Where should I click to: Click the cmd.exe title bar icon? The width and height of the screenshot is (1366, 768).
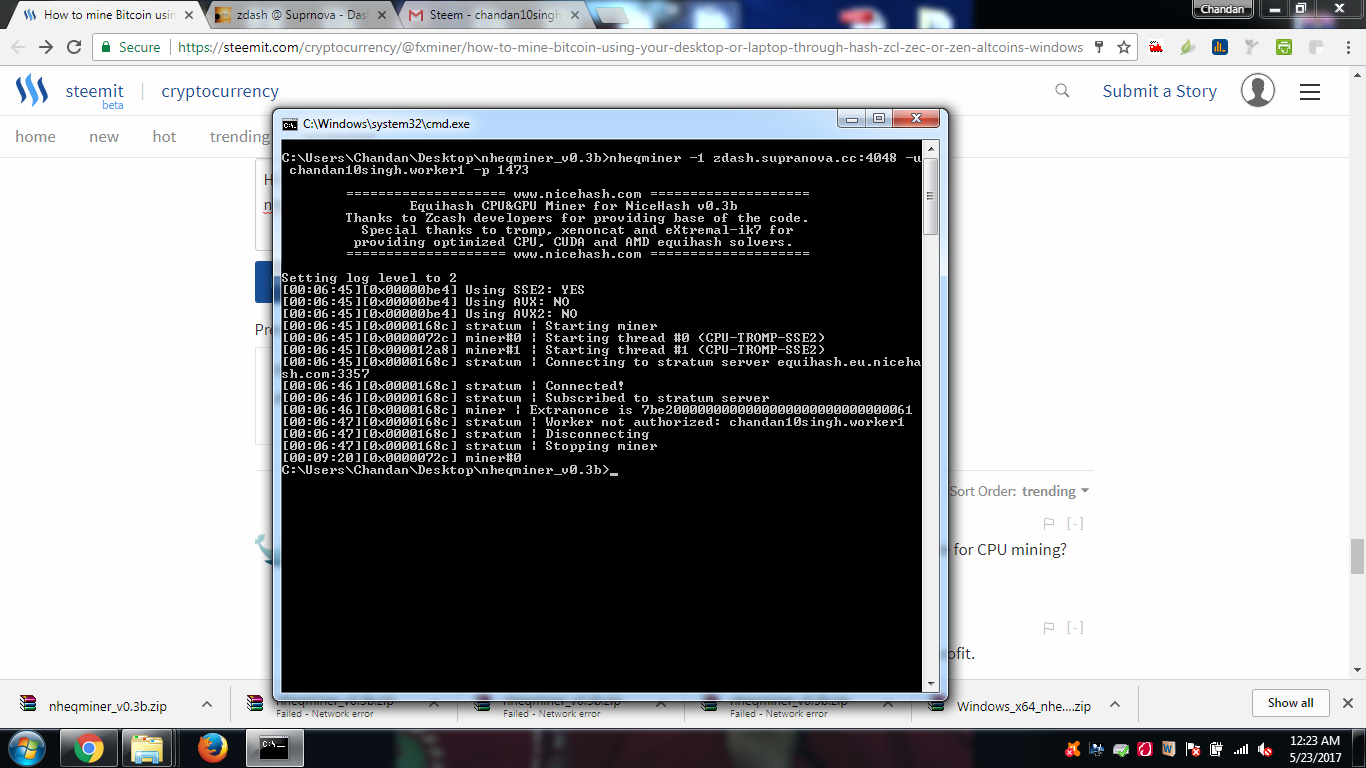pyautogui.click(x=290, y=124)
